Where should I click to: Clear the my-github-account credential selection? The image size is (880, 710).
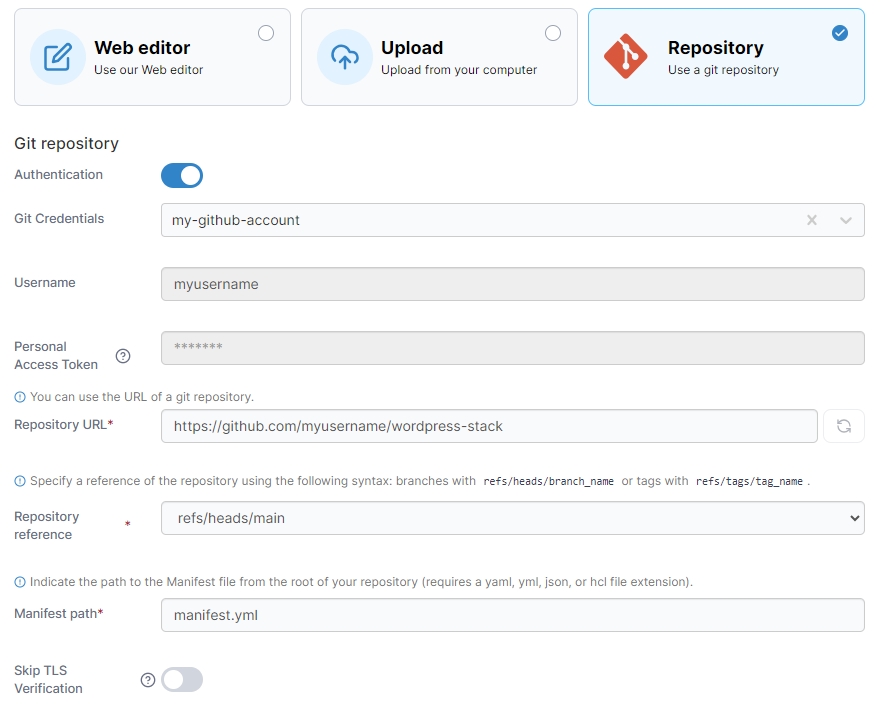click(x=812, y=220)
